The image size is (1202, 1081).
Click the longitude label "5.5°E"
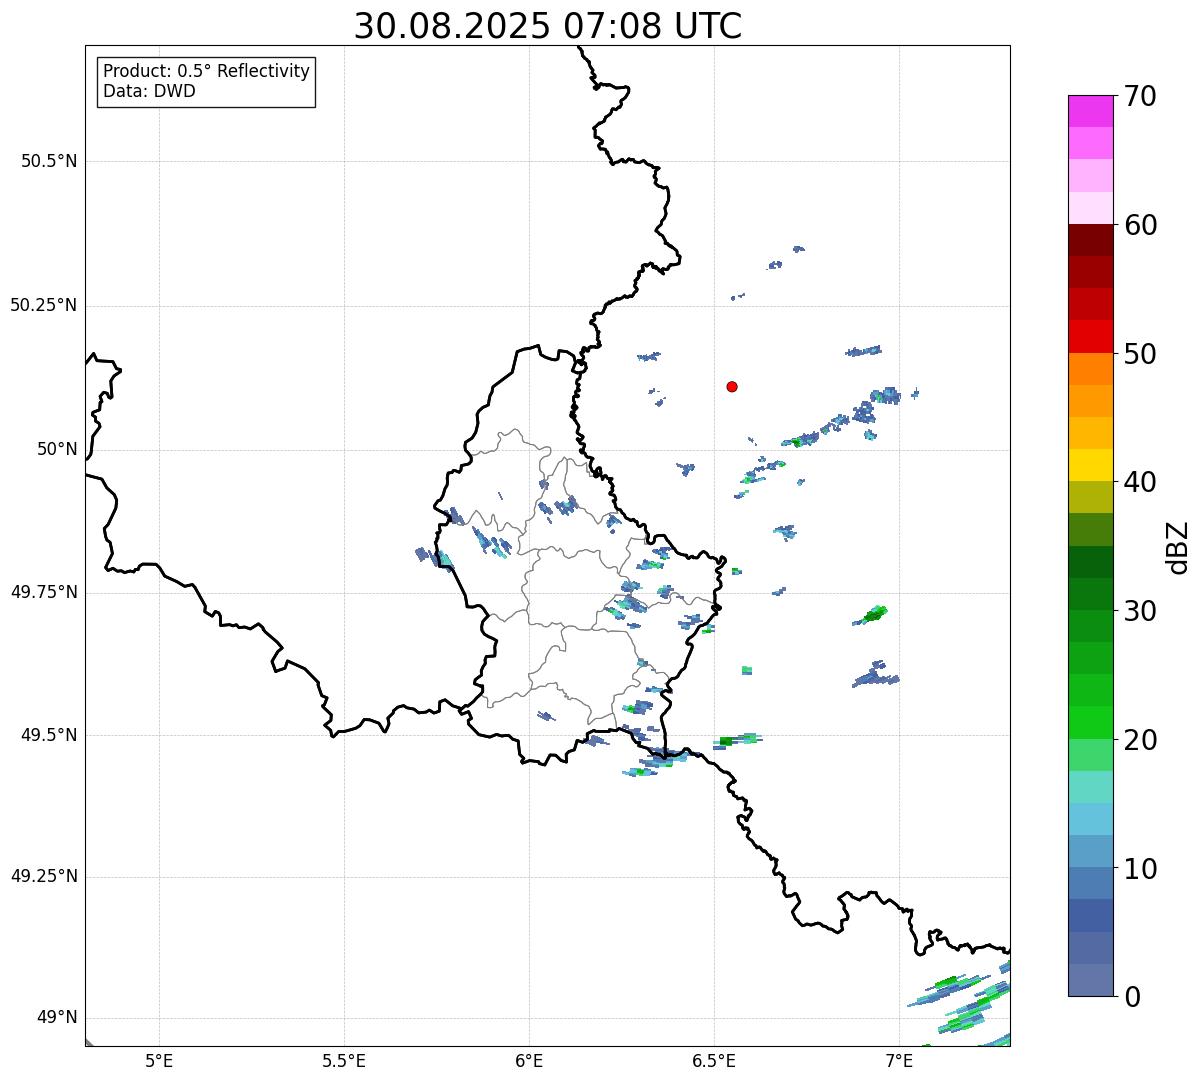[344, 1060]
